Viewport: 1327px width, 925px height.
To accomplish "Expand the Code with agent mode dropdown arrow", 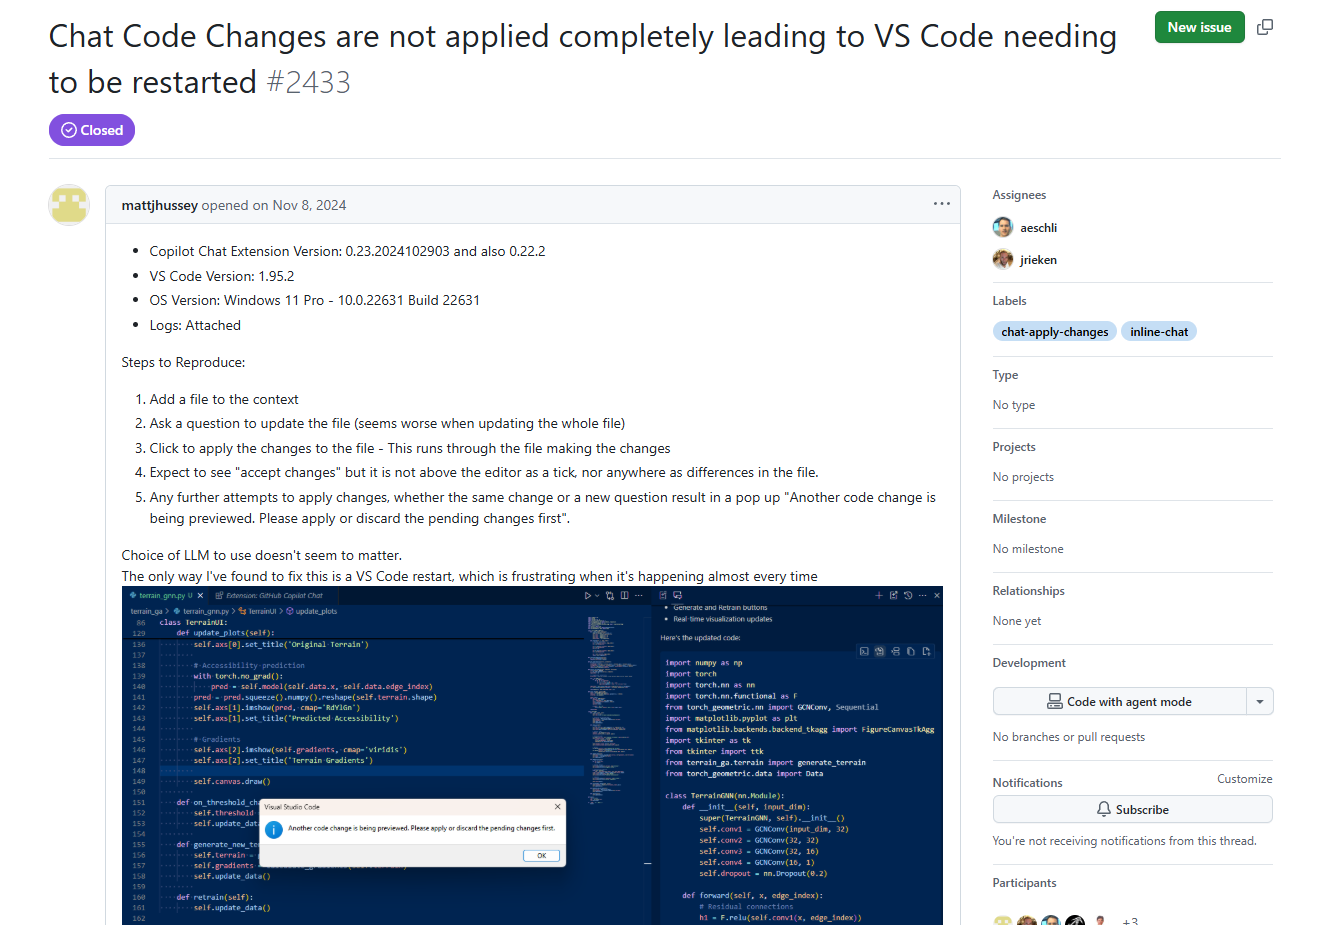I will [1260, 701].
